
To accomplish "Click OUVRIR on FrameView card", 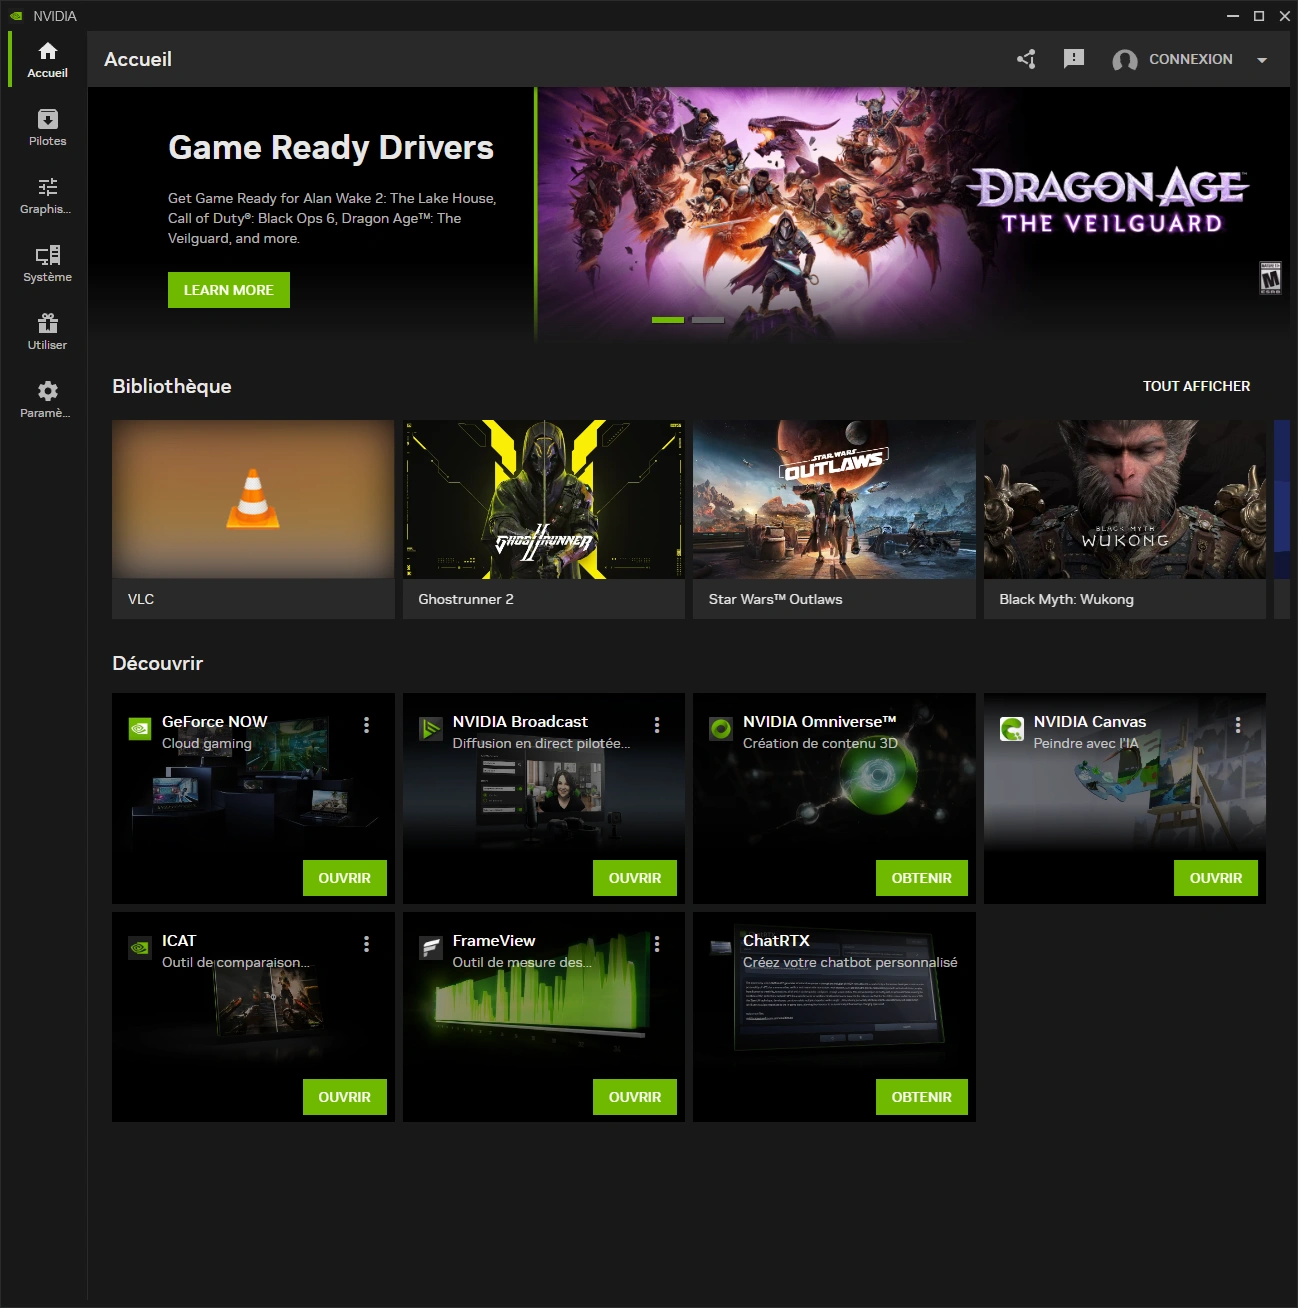I will 635,1097.
